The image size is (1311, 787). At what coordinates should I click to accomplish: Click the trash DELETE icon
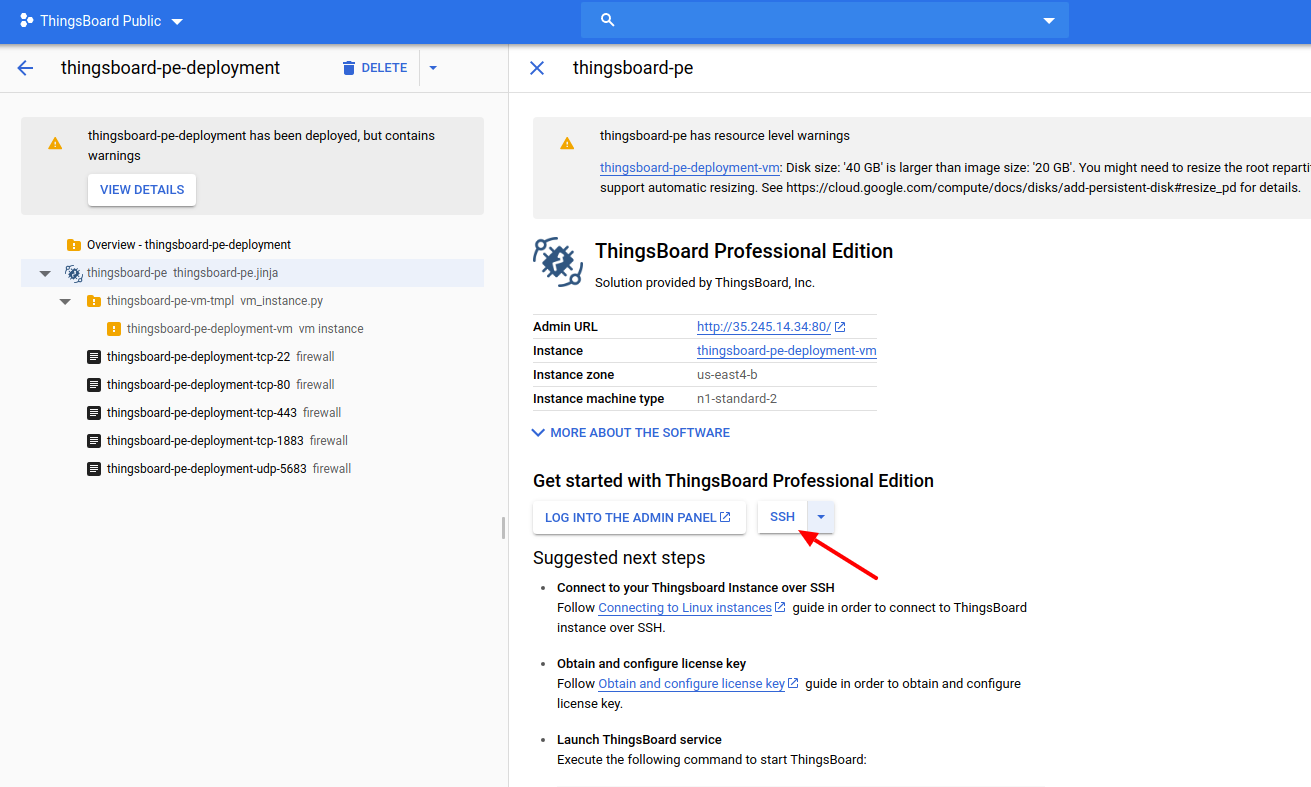pyautogui.click(x=349, y=68)
